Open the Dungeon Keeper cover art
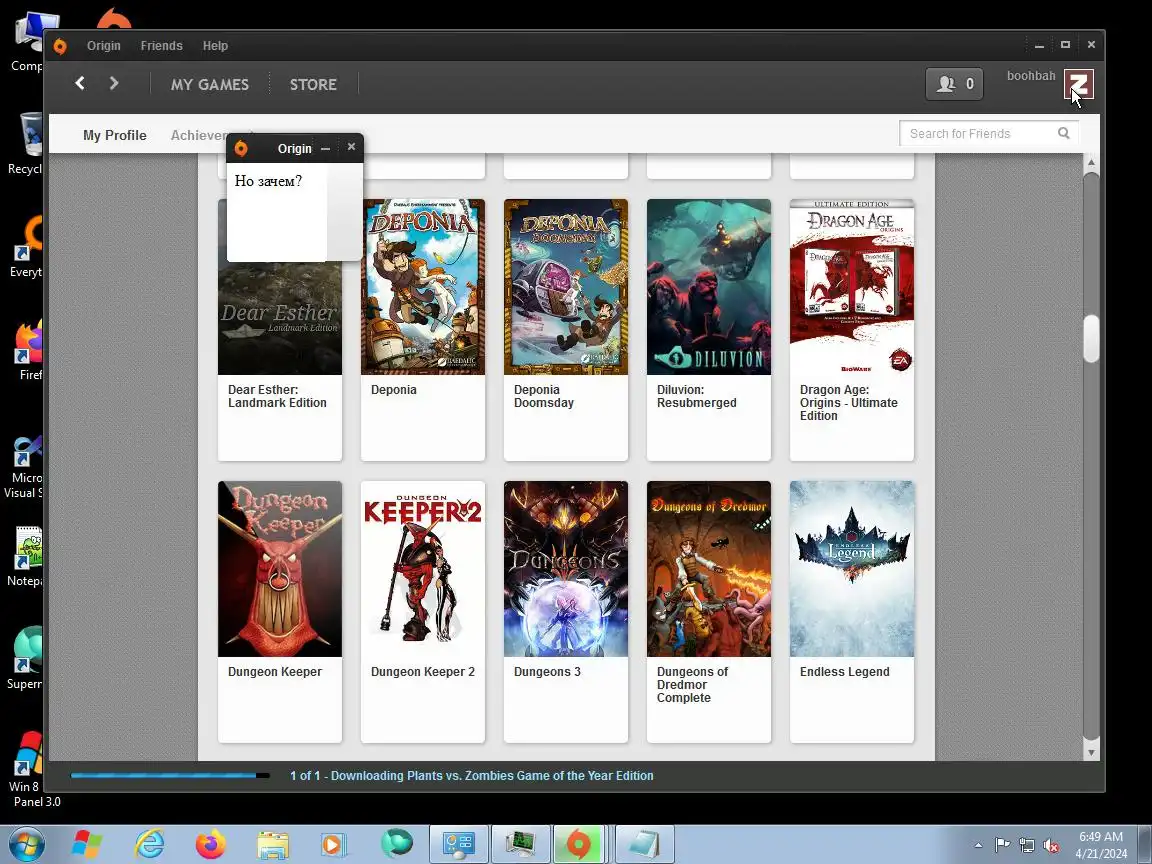Viewport: 1152px width, 864px height. pyautogui.click(x=280, y=569)
